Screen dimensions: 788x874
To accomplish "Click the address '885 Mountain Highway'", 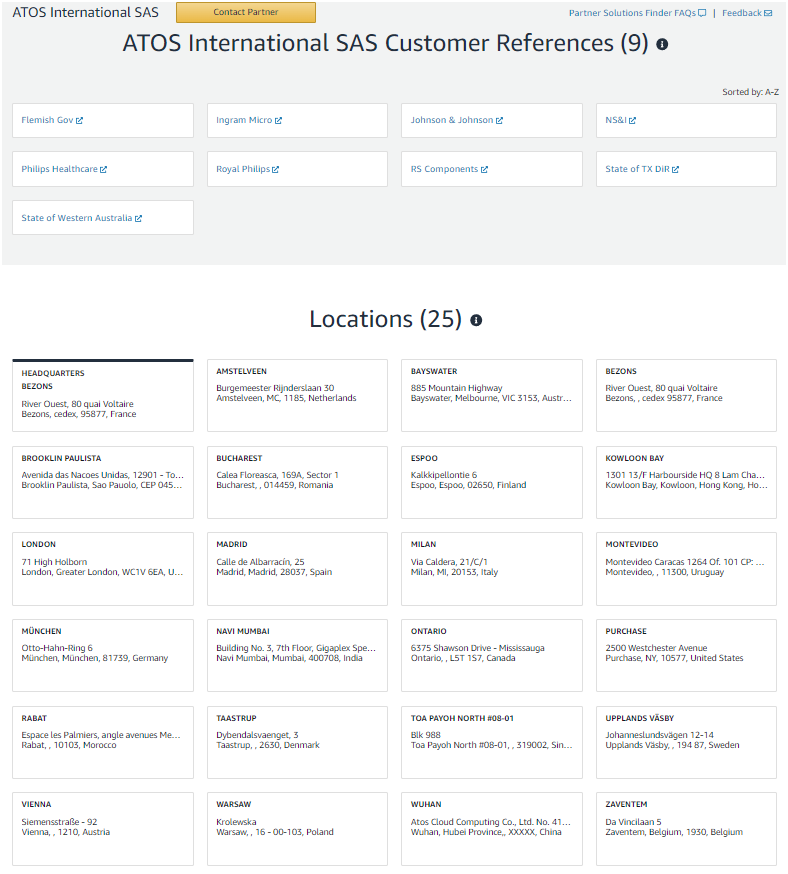I will tap(456, 388).
